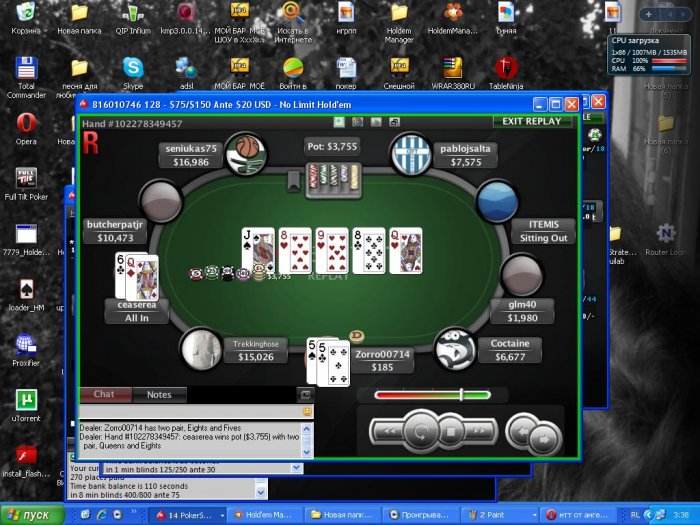Click the Zorro00714 $185 name plate

tap(382, 360)
